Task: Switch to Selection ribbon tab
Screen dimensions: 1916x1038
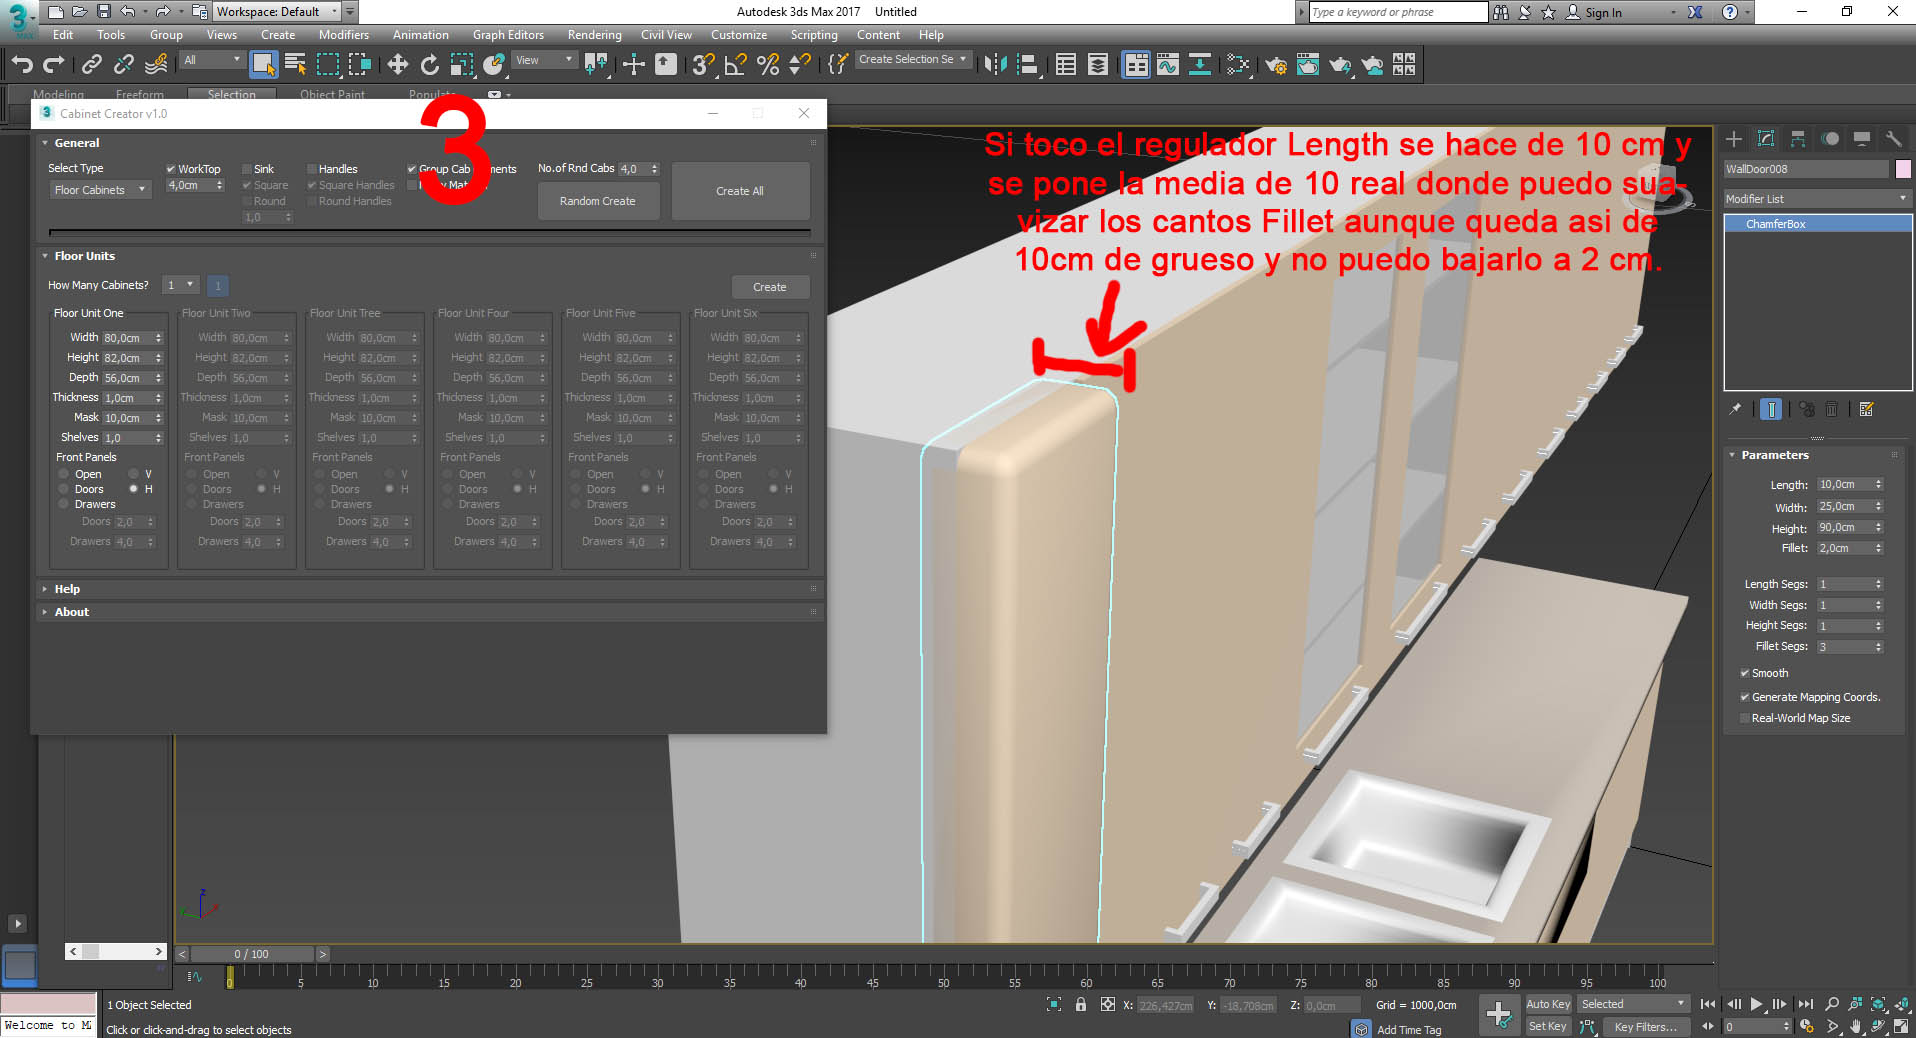Action: pyautogui.click(x=232, y=94)
